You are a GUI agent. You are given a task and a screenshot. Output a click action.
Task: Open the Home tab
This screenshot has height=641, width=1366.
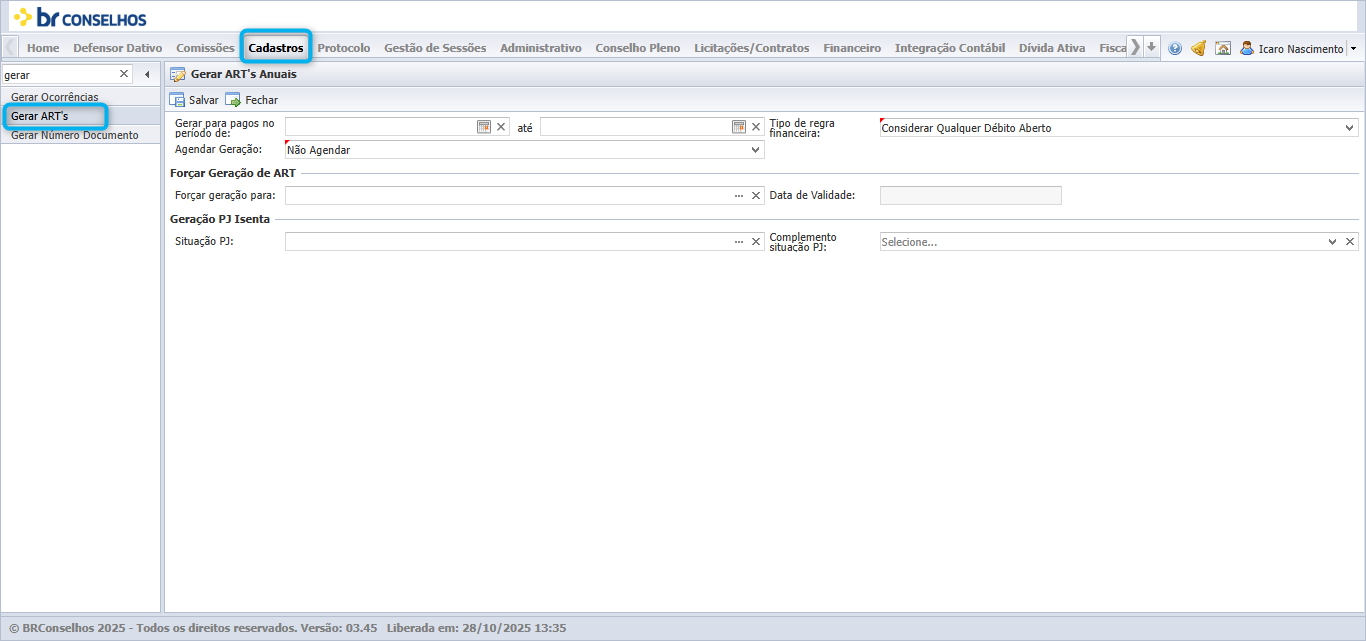[x=43, y=48]
